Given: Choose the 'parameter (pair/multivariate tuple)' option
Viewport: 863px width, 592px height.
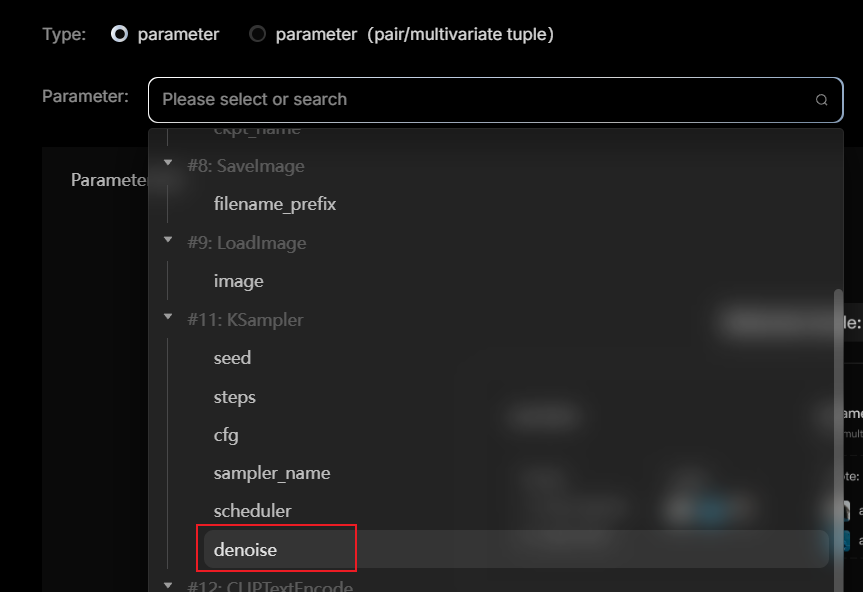Looking at the screenshot, I should click(257, 33).
